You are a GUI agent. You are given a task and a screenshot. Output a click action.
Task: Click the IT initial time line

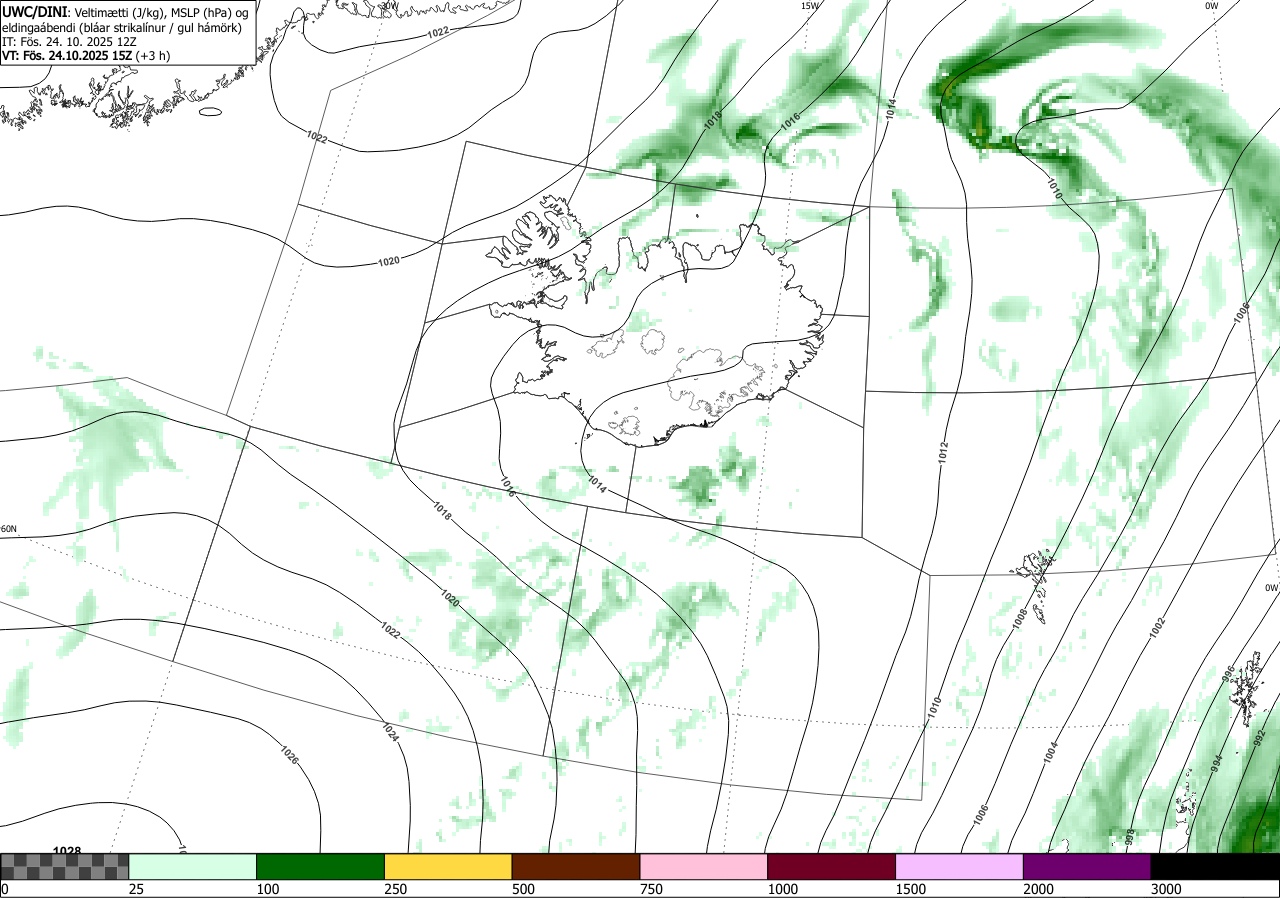click(x=68, y=42)
